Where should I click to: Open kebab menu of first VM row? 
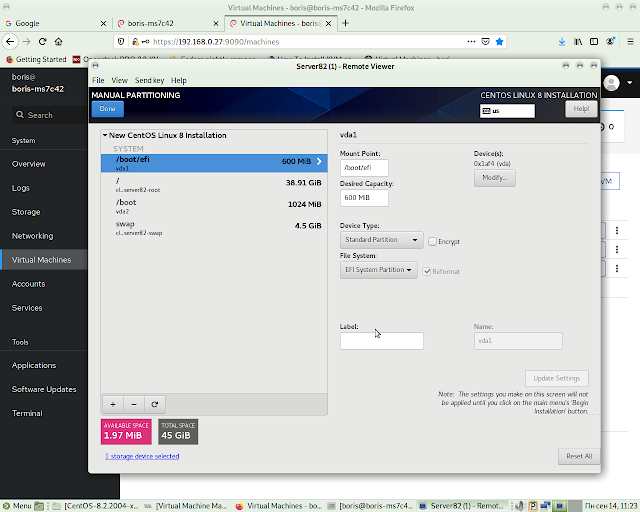(617, 230)
